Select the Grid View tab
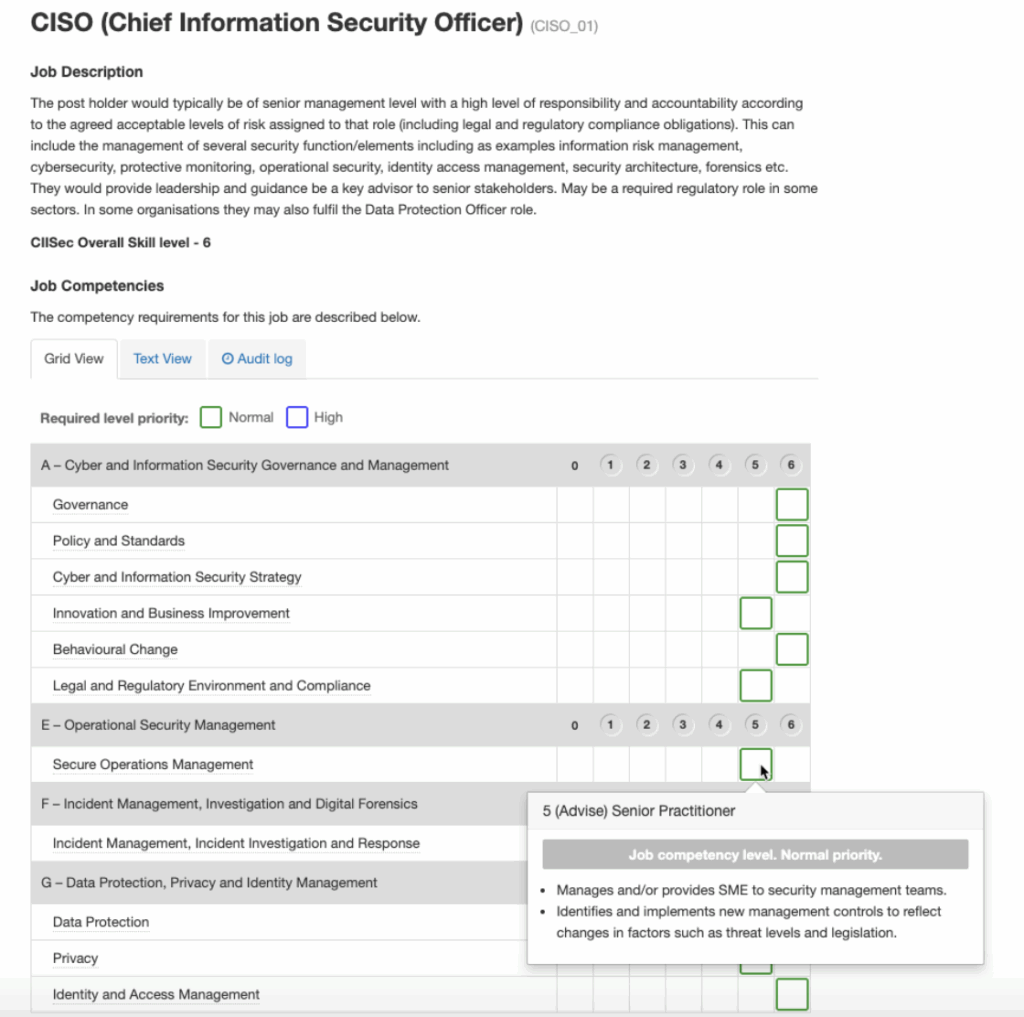The image size is (1024, 1017). click(74, 359)
